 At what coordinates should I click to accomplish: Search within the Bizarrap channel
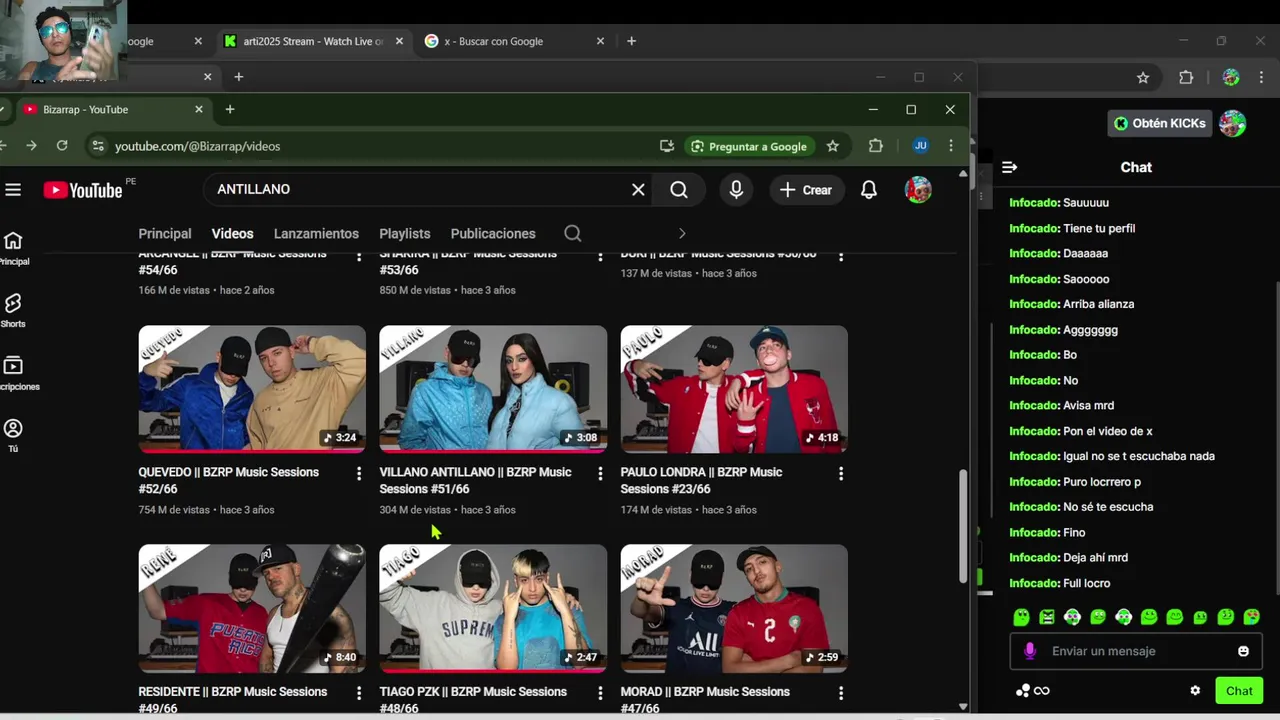click(572, 233)
